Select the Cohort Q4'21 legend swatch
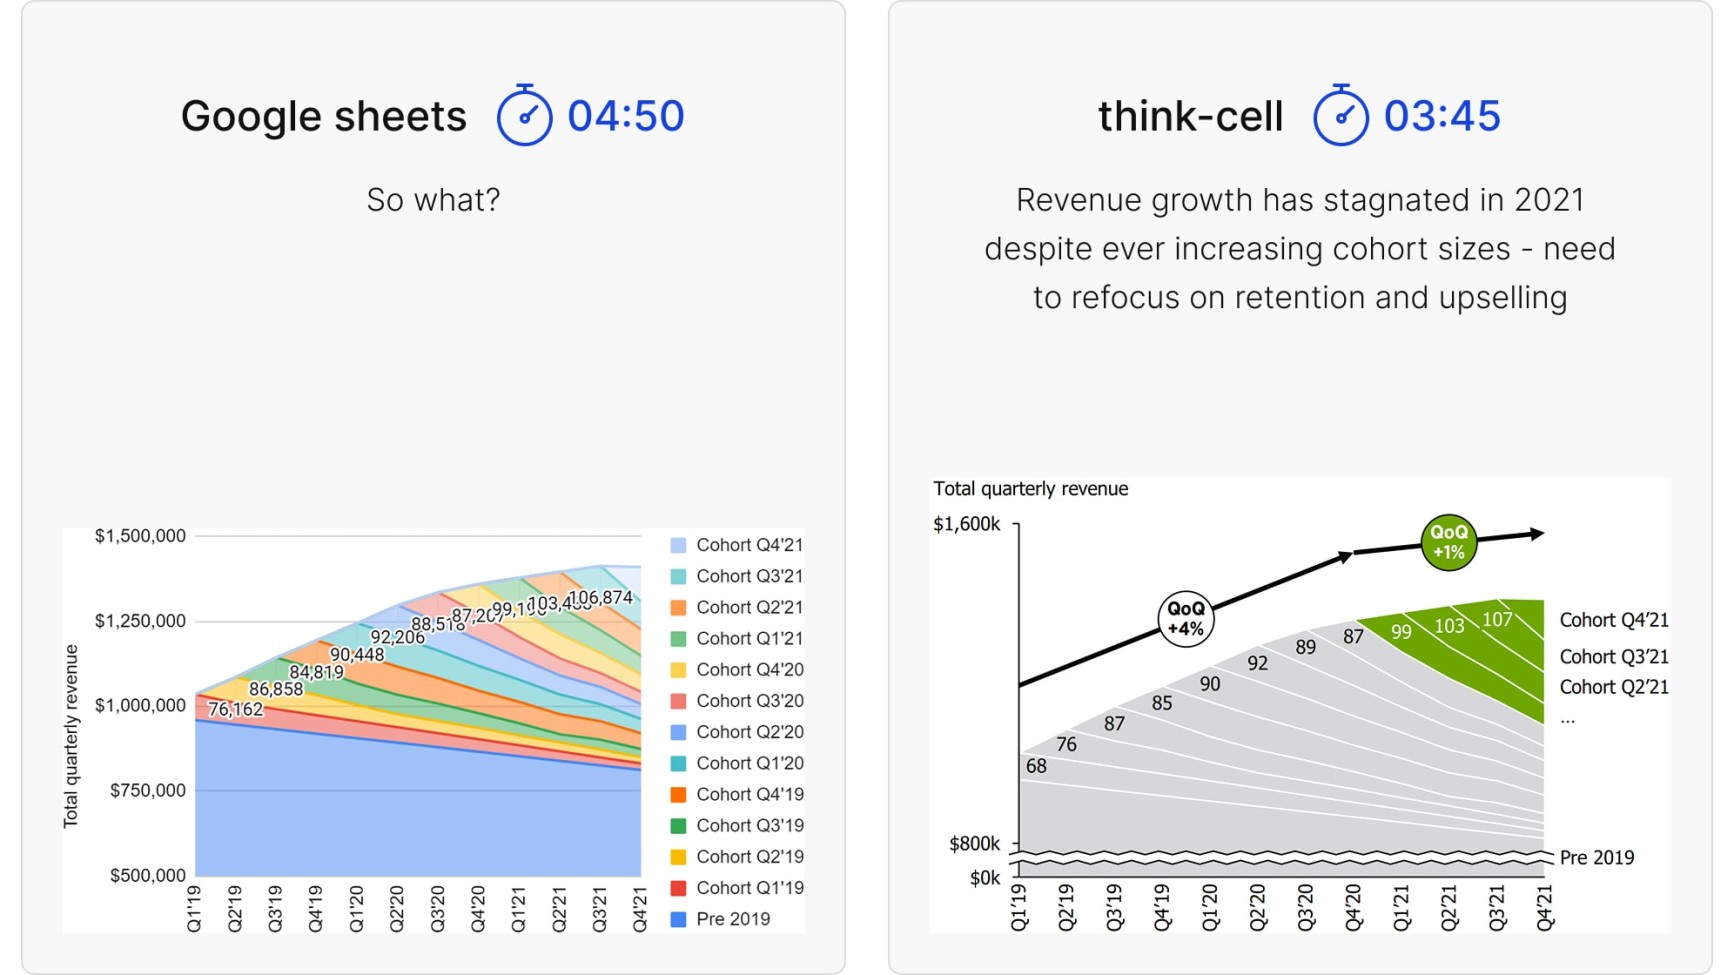This screenshot has width=1734, height=975. (678, 545)
